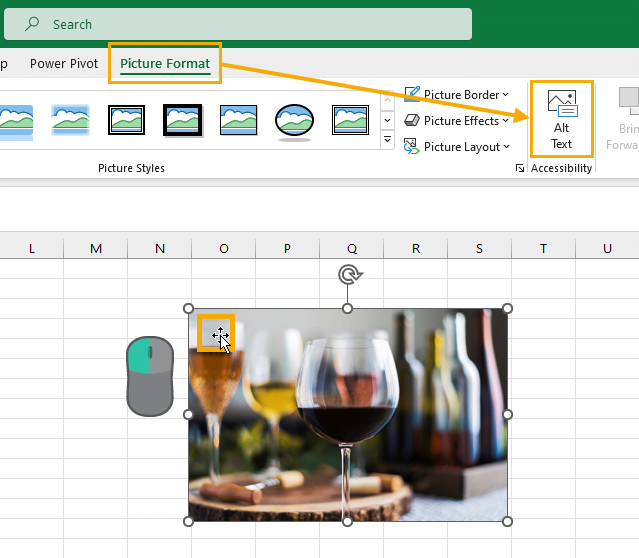Apply the Double Frame Black picture style
Image resolution: width=639 pixels, height=558 pixels.
[126, 120]
